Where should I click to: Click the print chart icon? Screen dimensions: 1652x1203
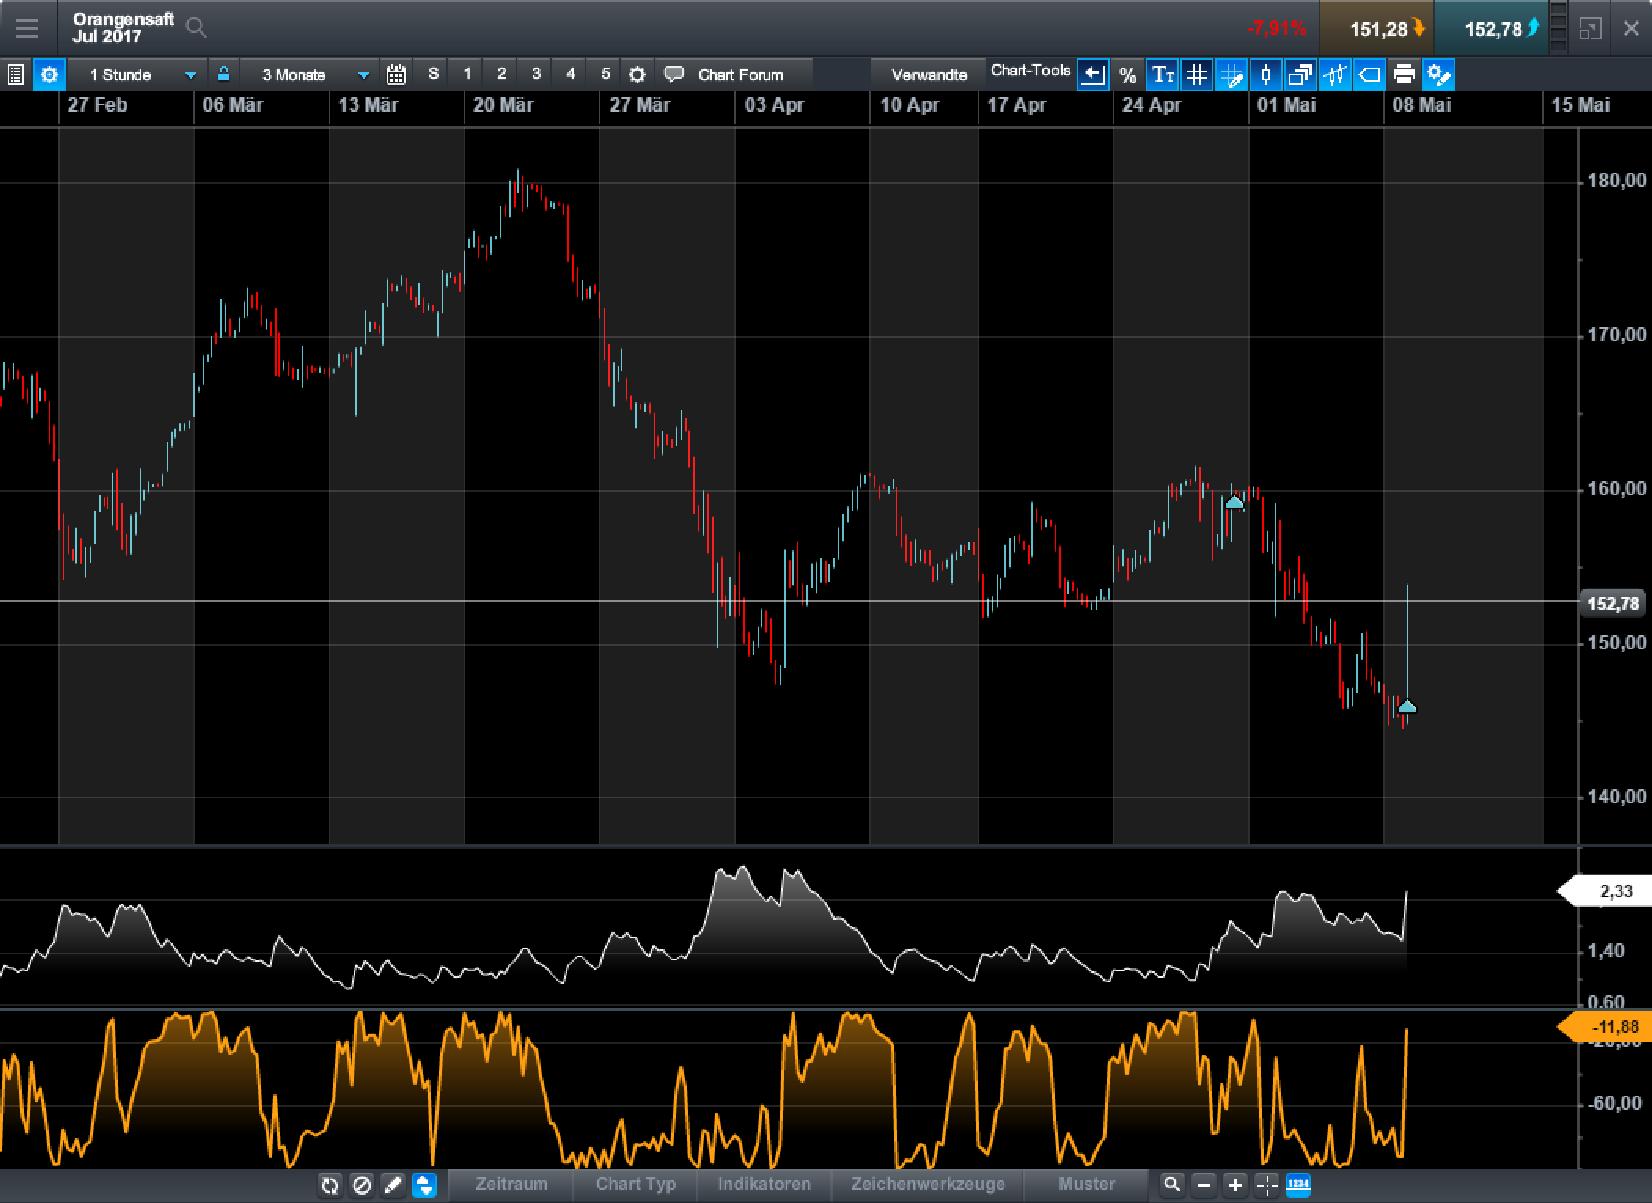[x=1404, y=74]
